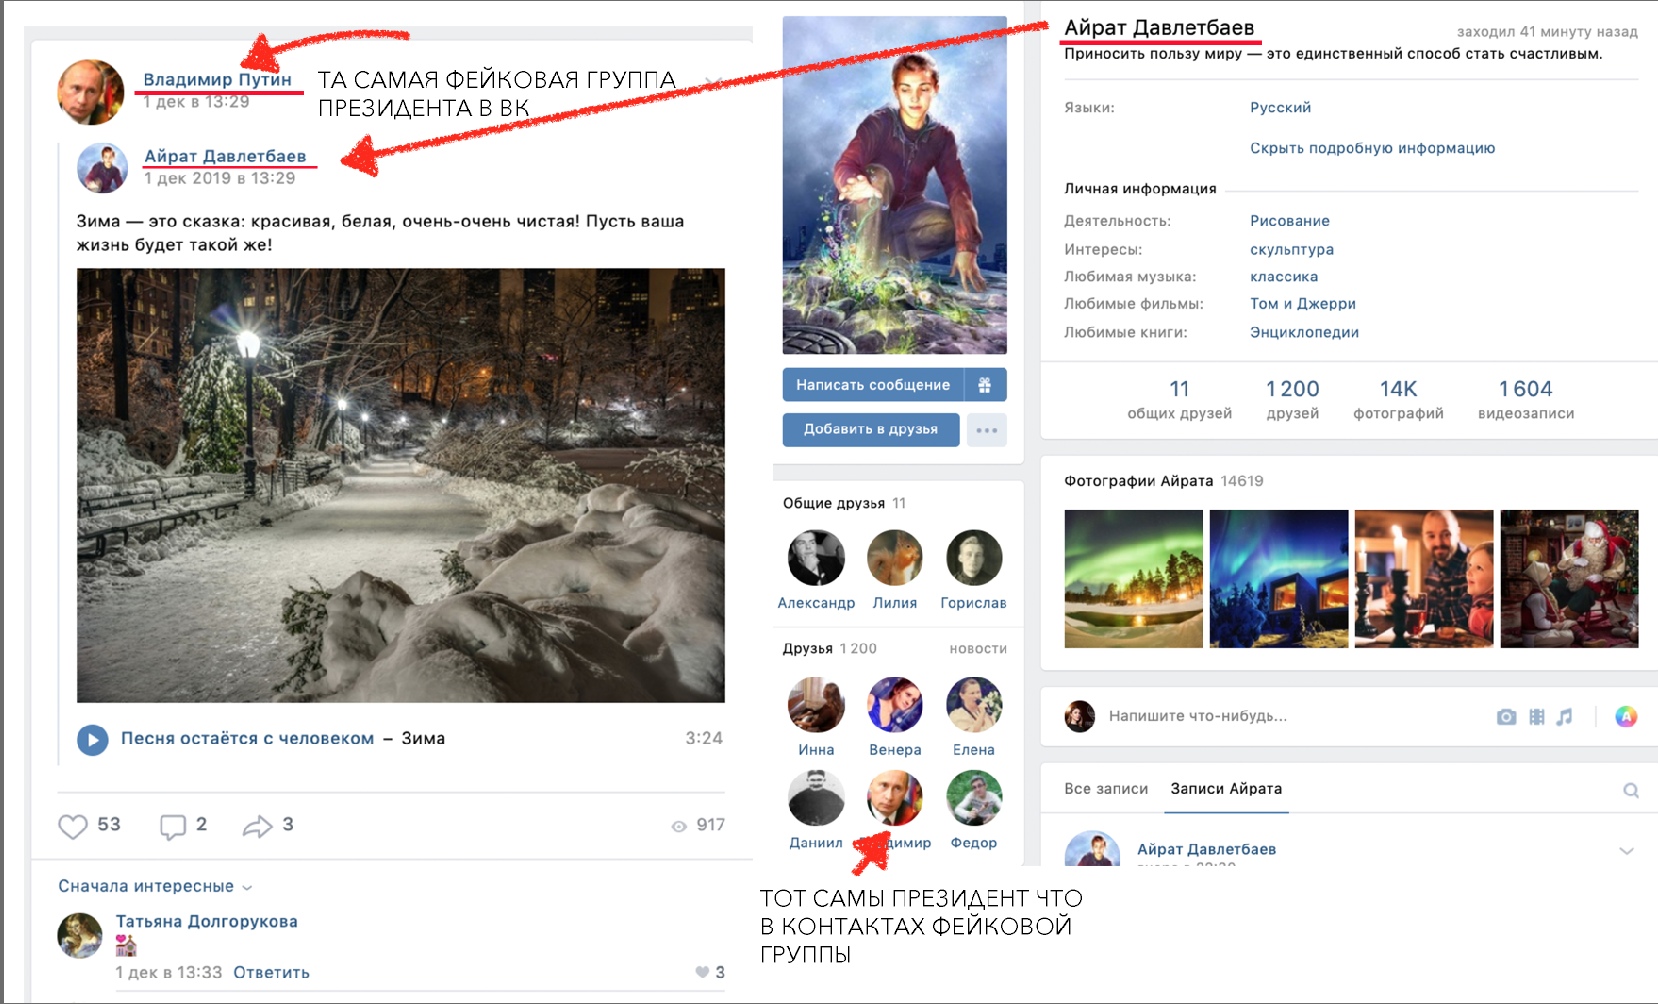Search wall posts with magnifier icon
The image size is (1658, 1004).
1631,790
